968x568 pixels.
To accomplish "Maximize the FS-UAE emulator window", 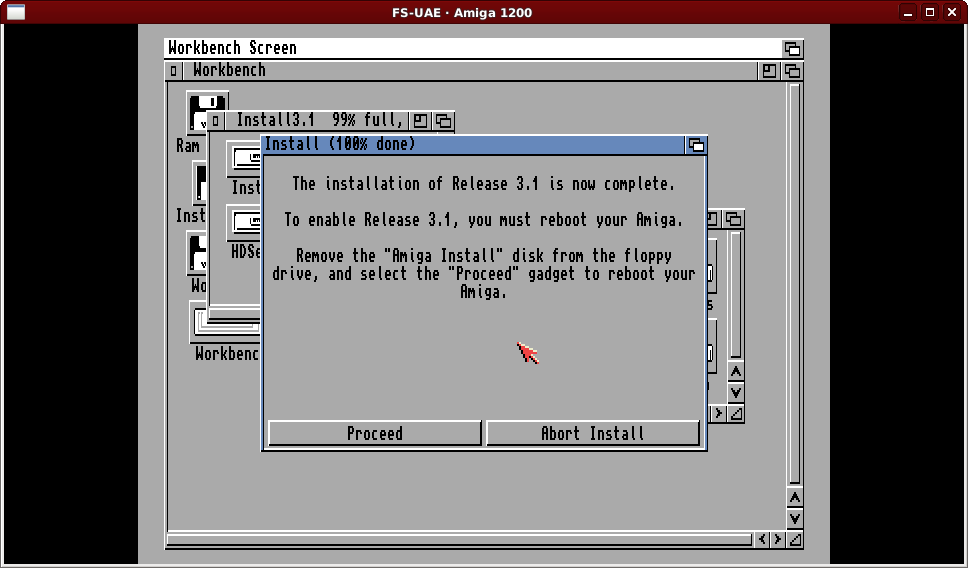I will point(930,12).
